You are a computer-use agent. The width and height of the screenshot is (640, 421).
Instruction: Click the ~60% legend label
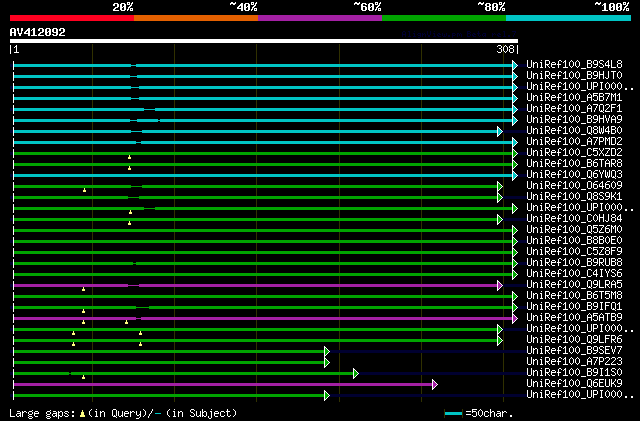coord(367,7)
